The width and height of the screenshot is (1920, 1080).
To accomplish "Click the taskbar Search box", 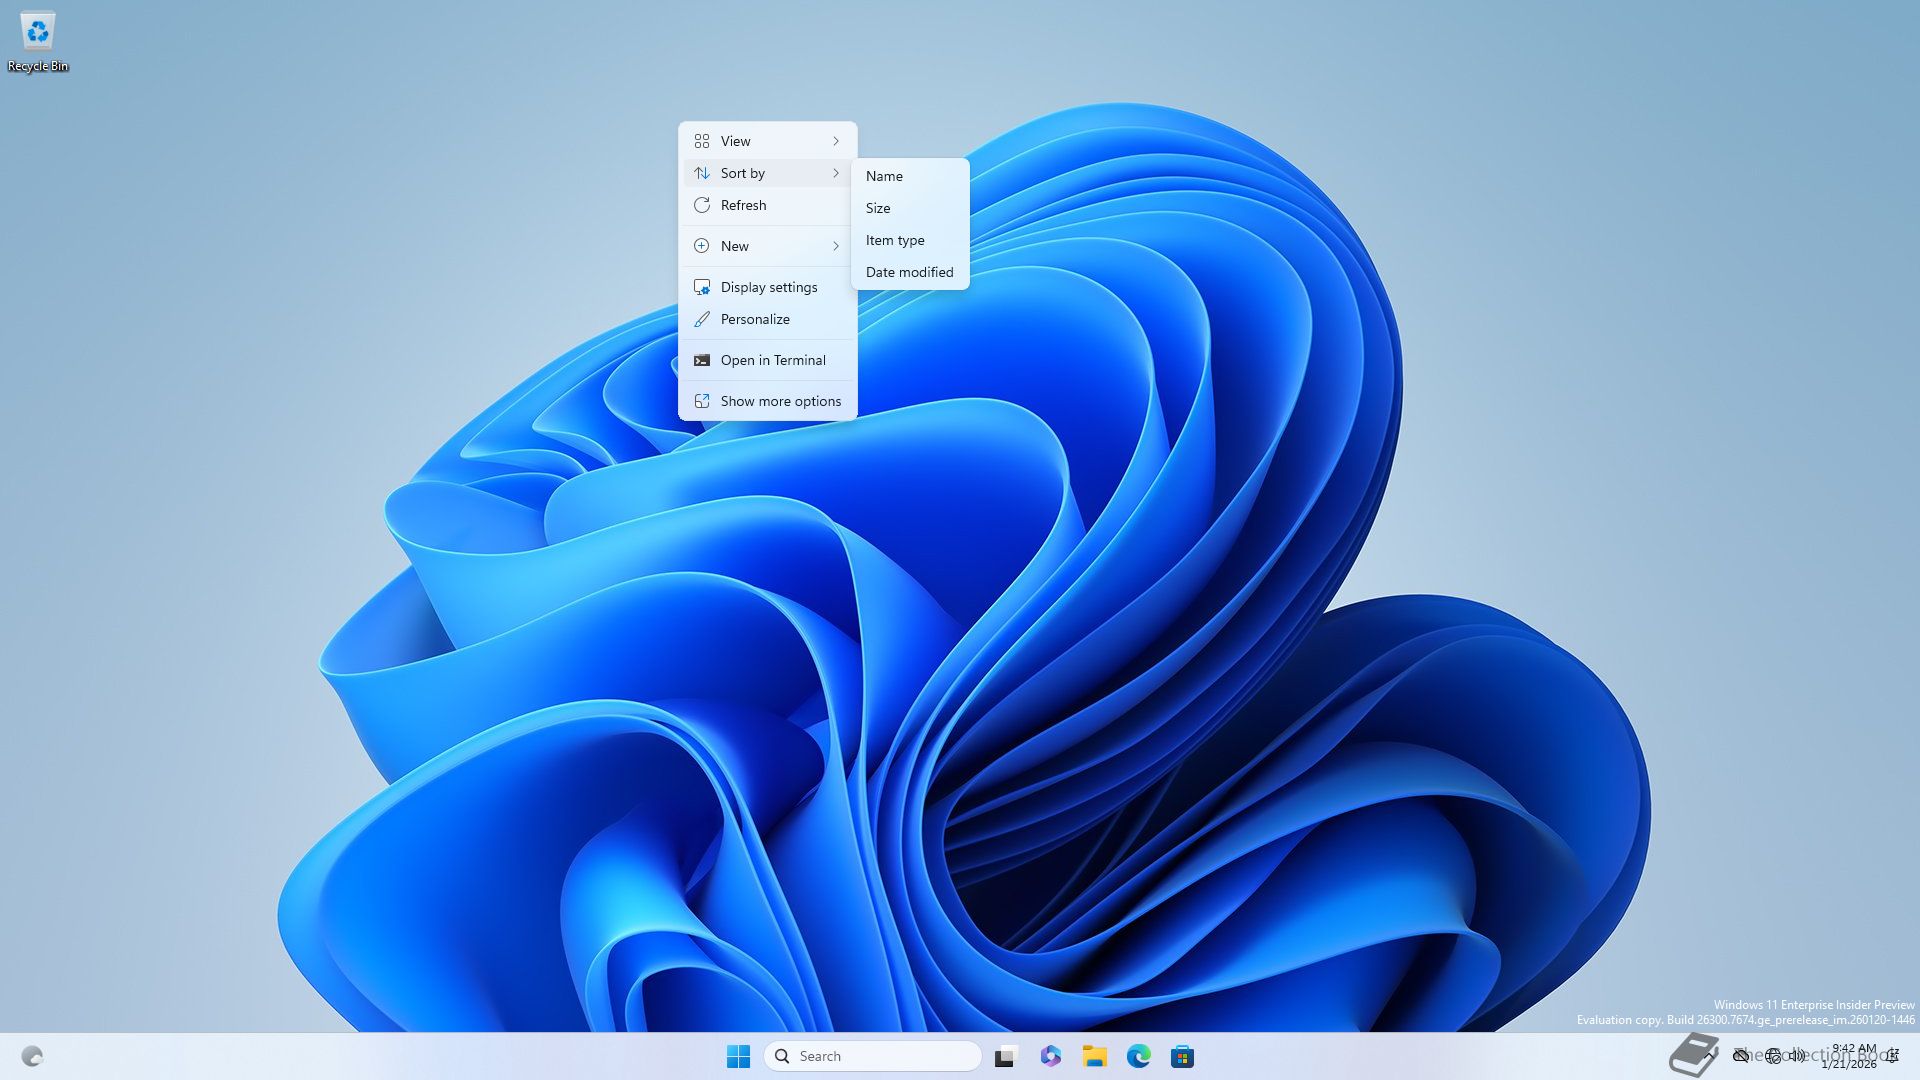I will [872, 1056].
